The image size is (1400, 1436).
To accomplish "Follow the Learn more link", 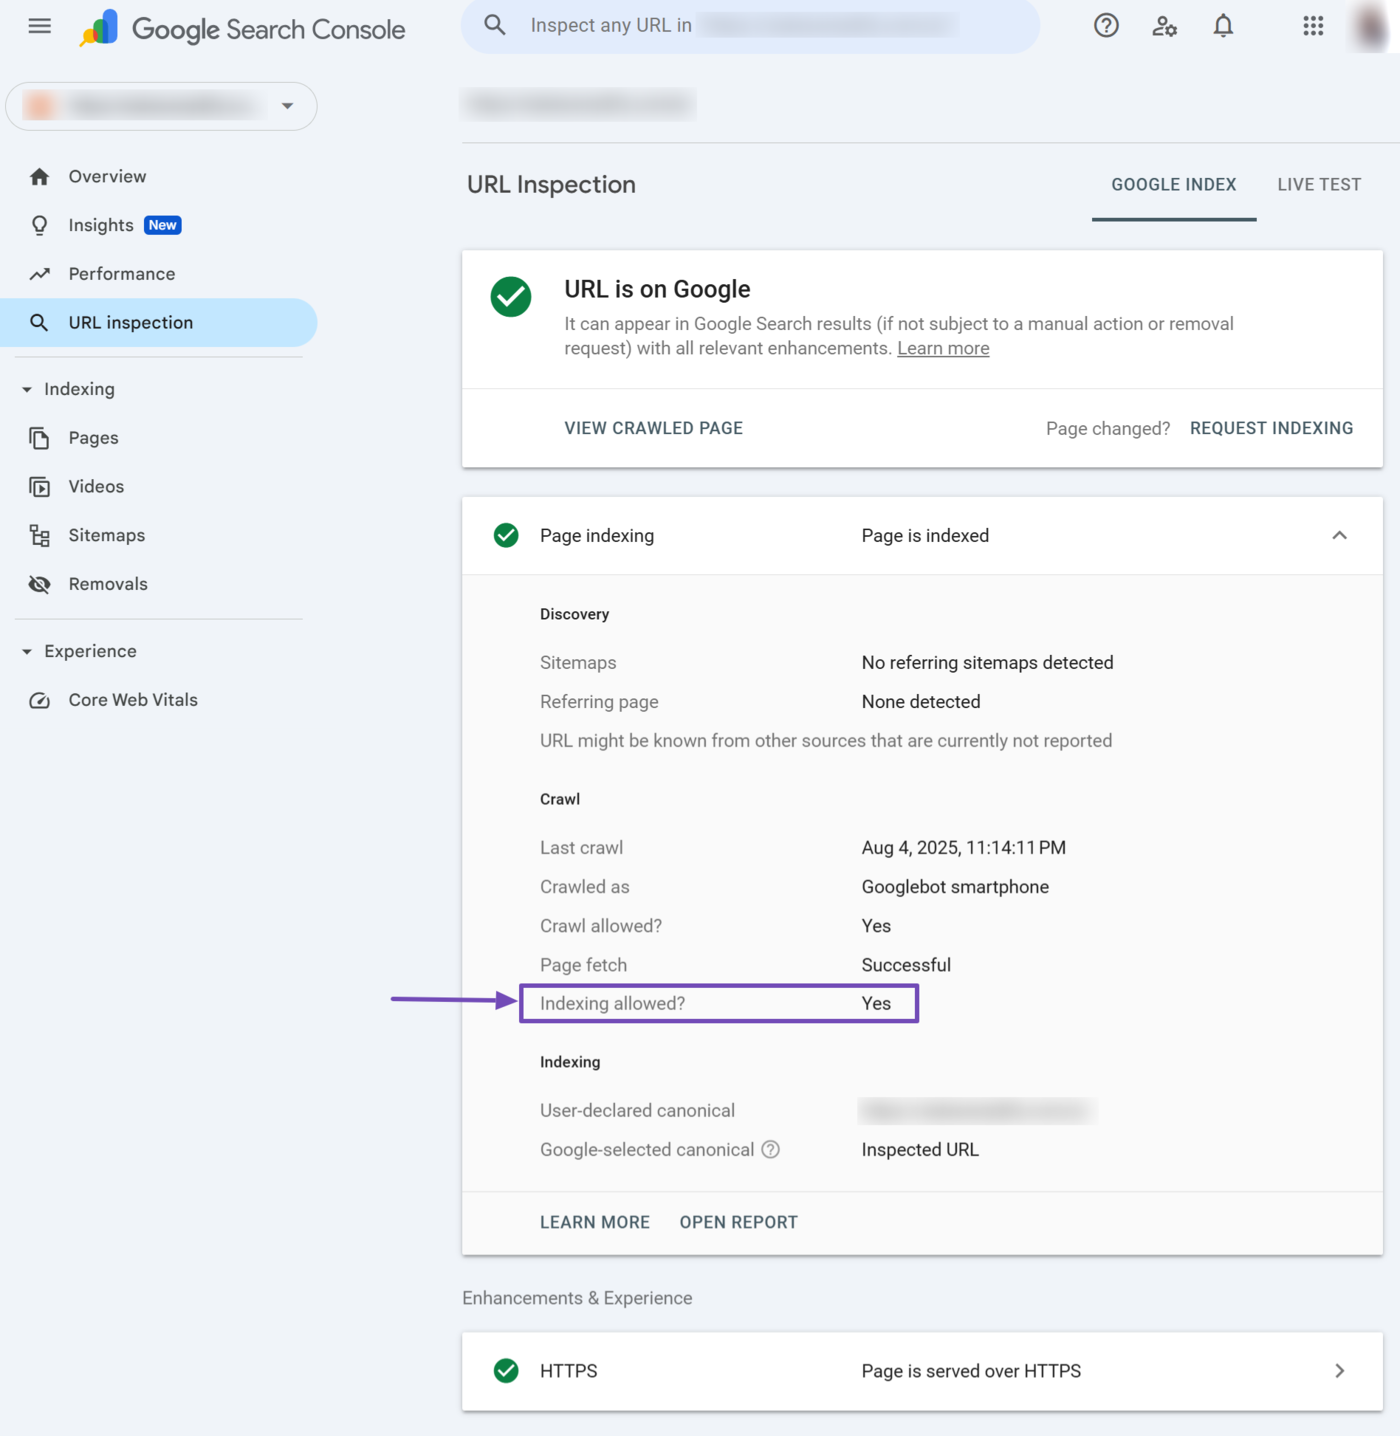I will [x=943, y=348].
